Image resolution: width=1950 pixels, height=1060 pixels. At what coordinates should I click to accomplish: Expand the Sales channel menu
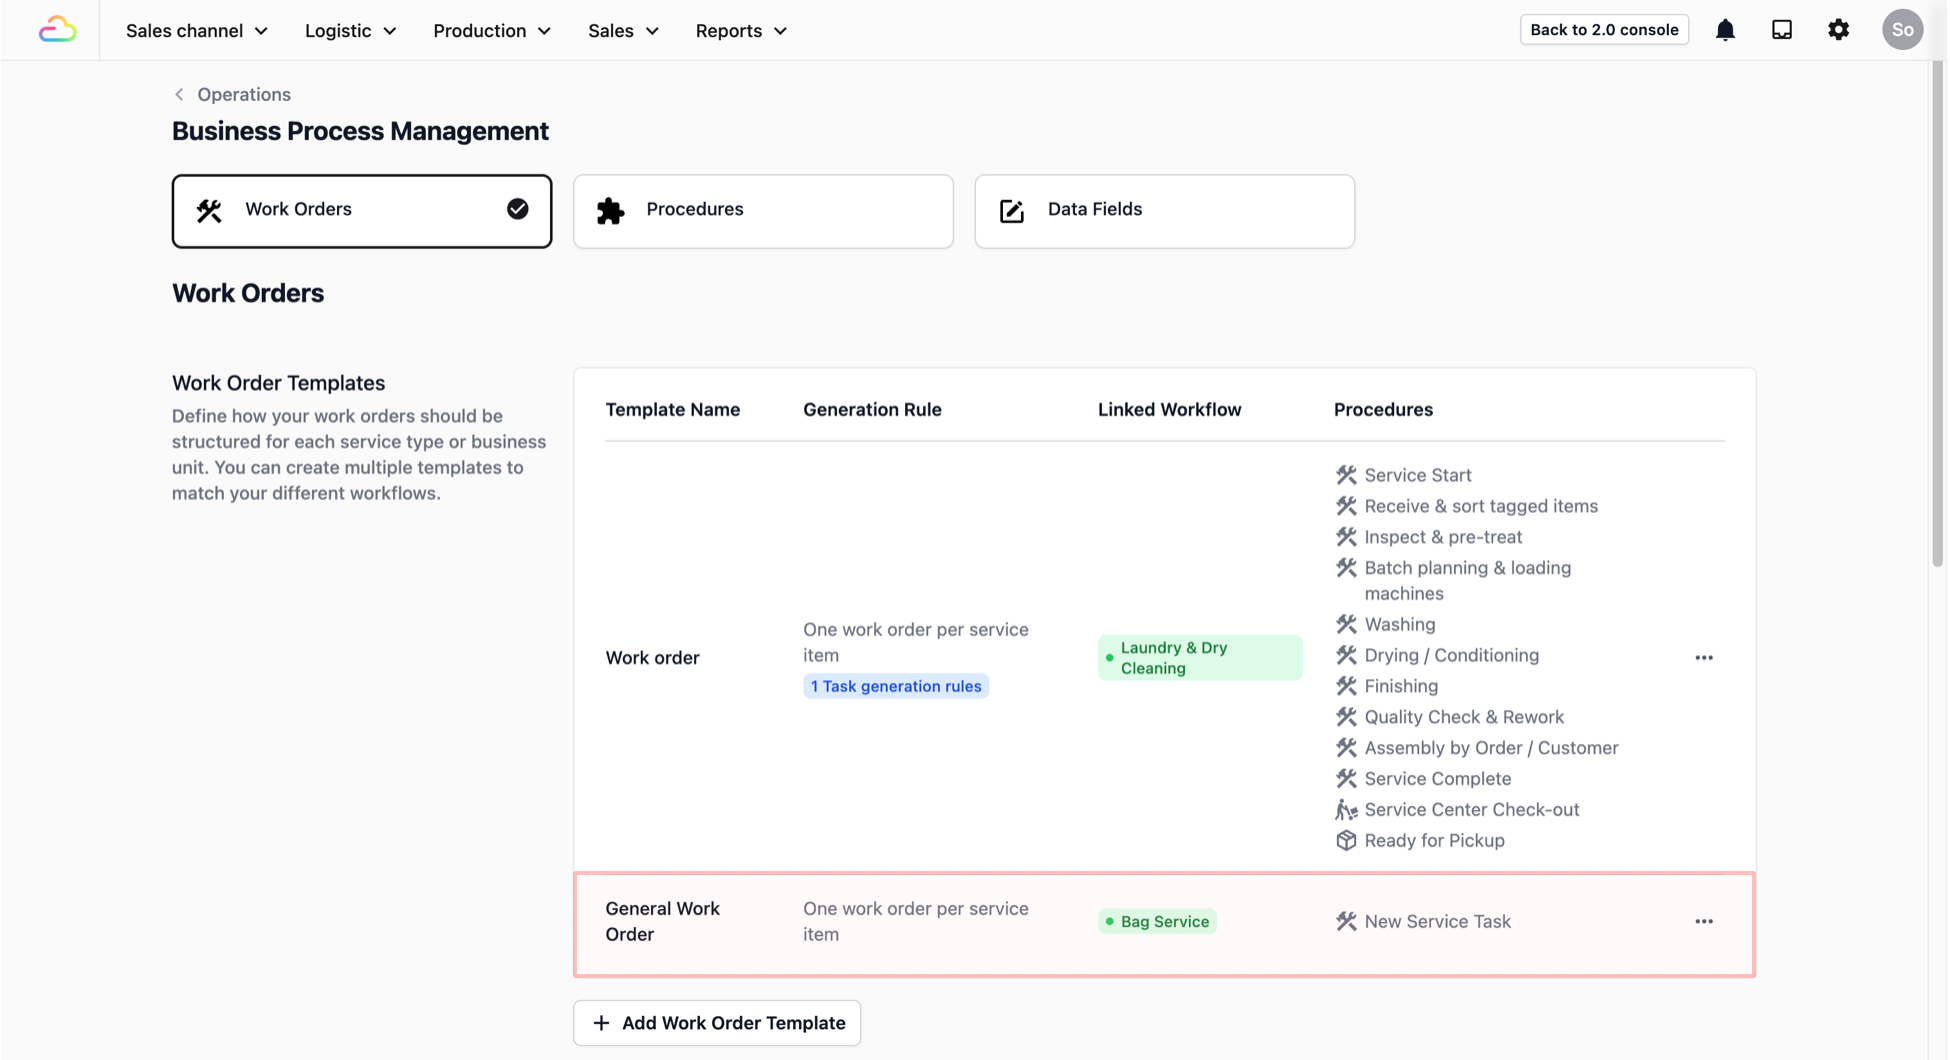point(196,31)
